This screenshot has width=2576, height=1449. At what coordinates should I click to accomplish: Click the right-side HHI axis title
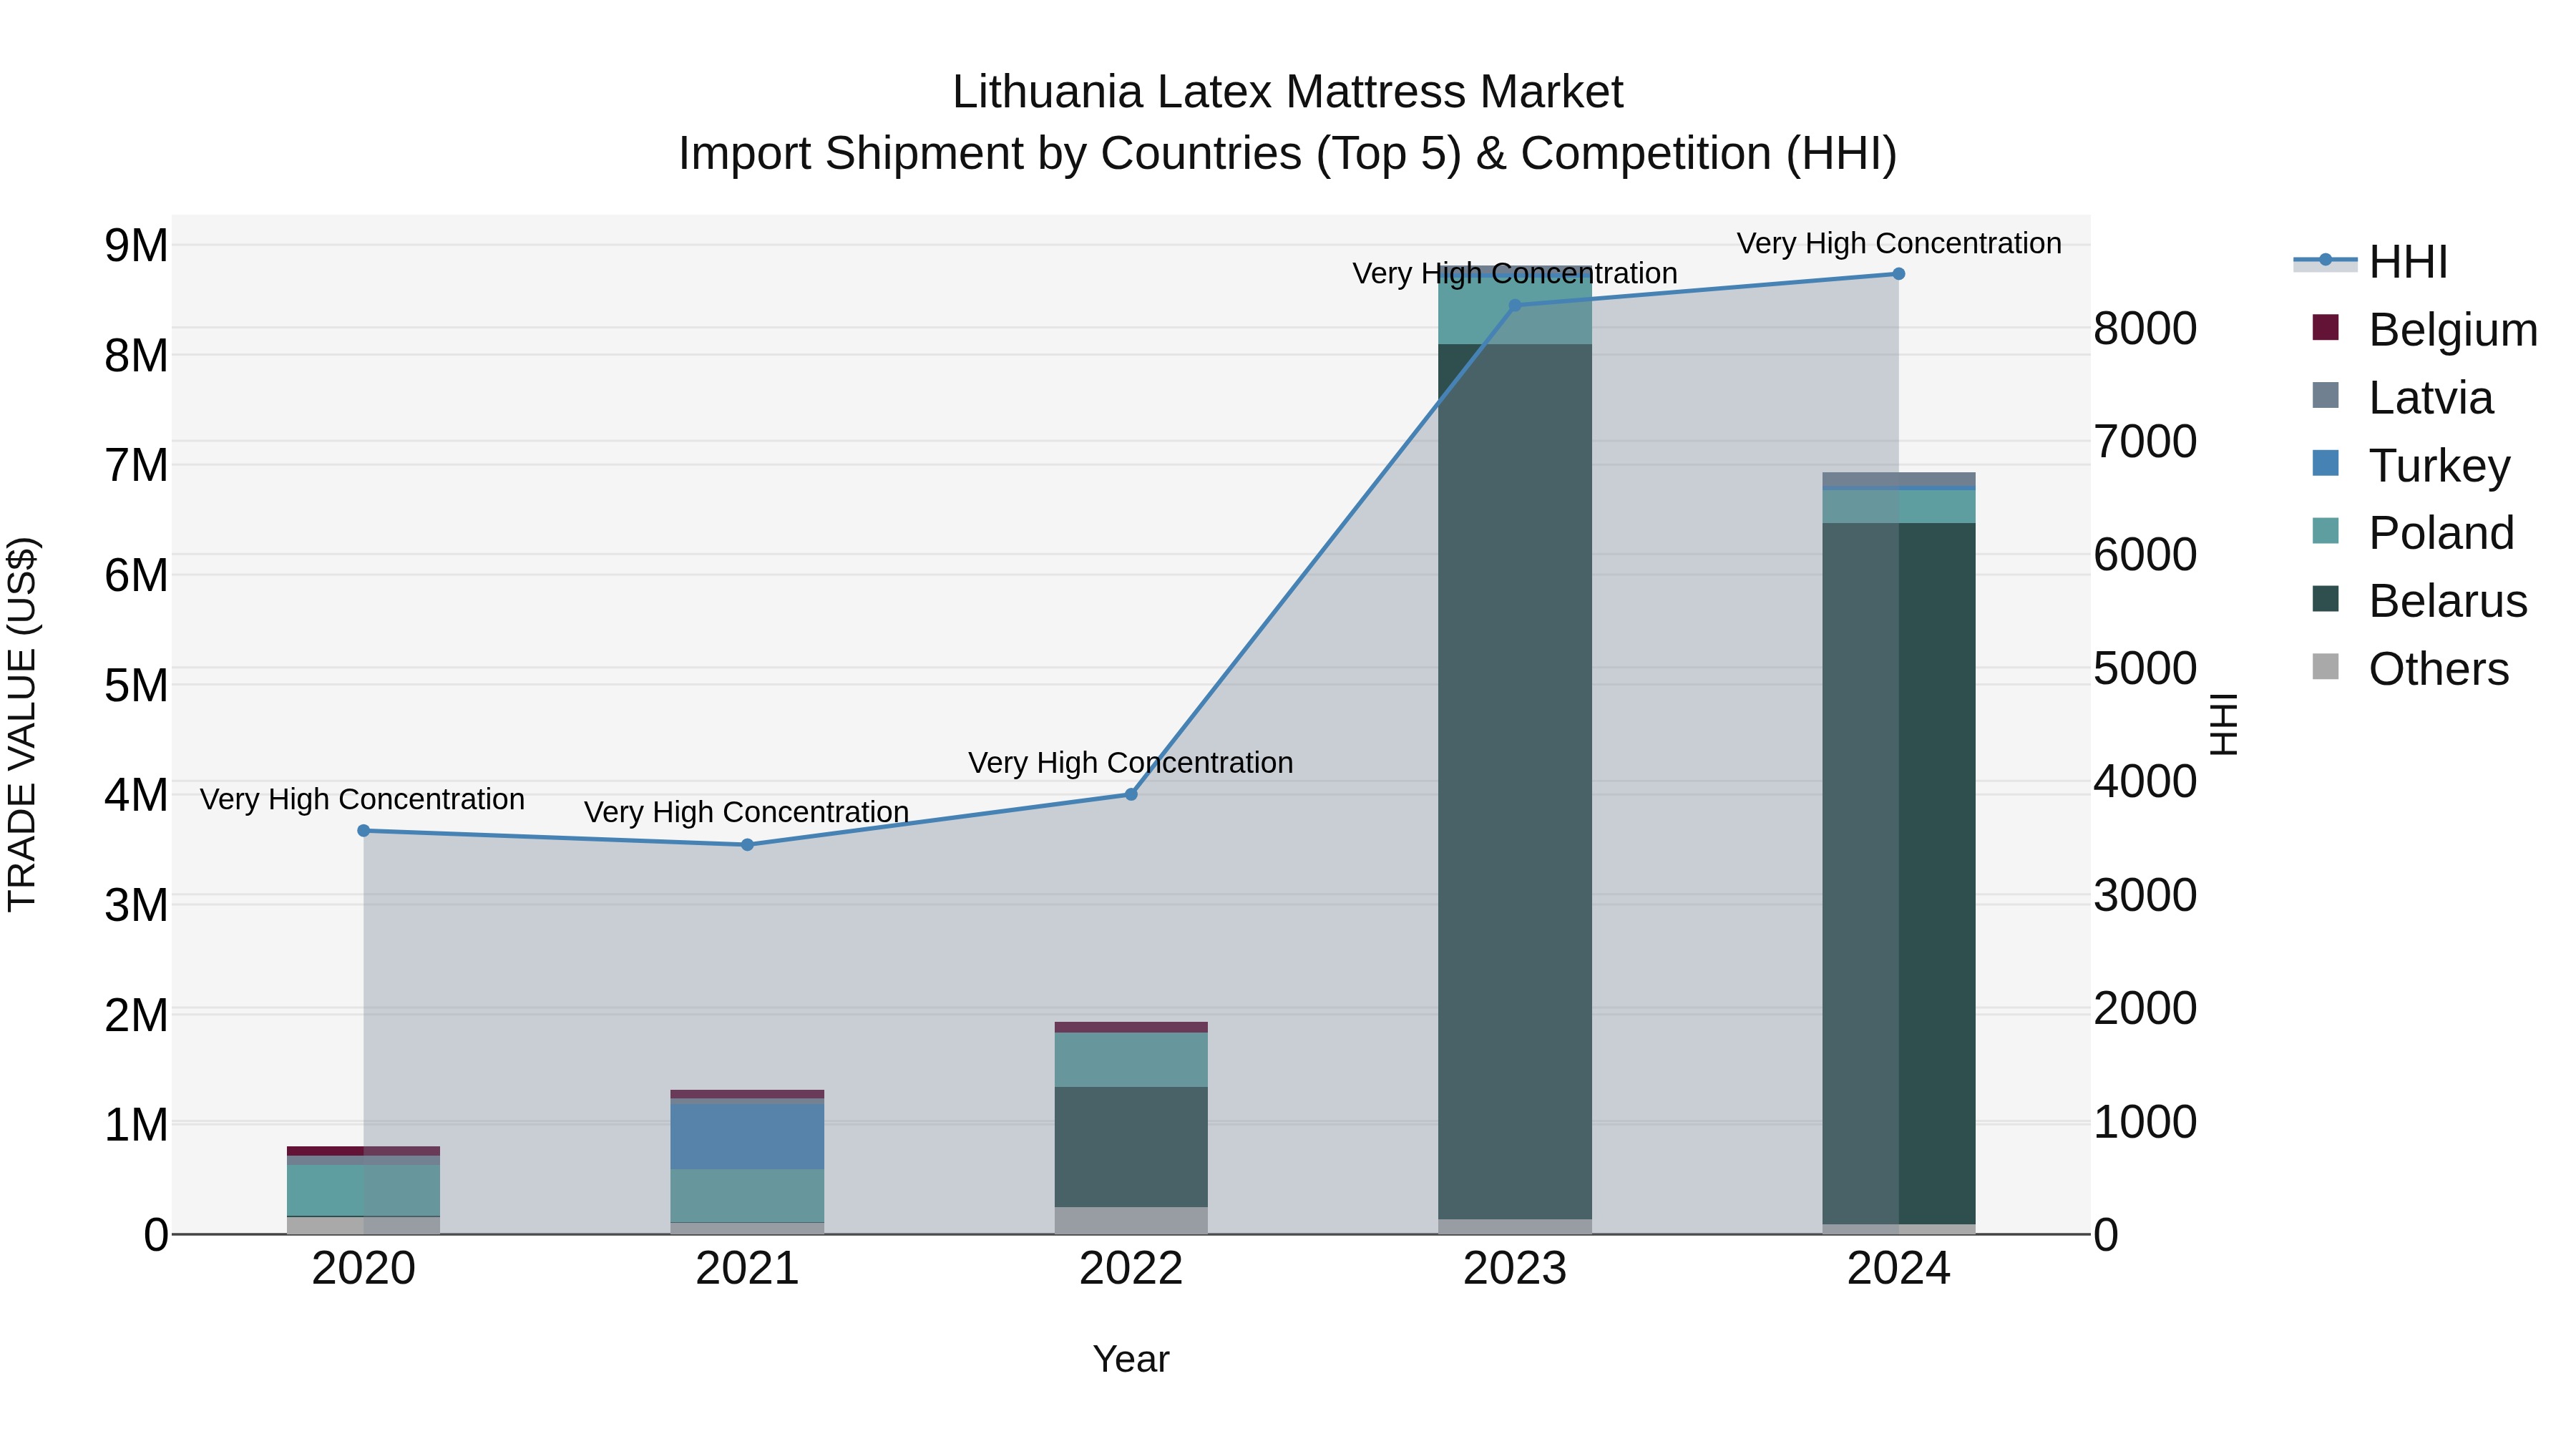tap(2224, 725)
